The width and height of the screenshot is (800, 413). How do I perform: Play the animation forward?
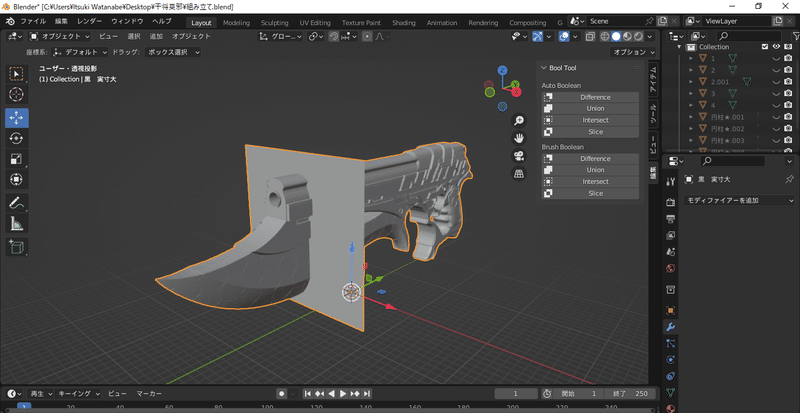pos(343,394)
